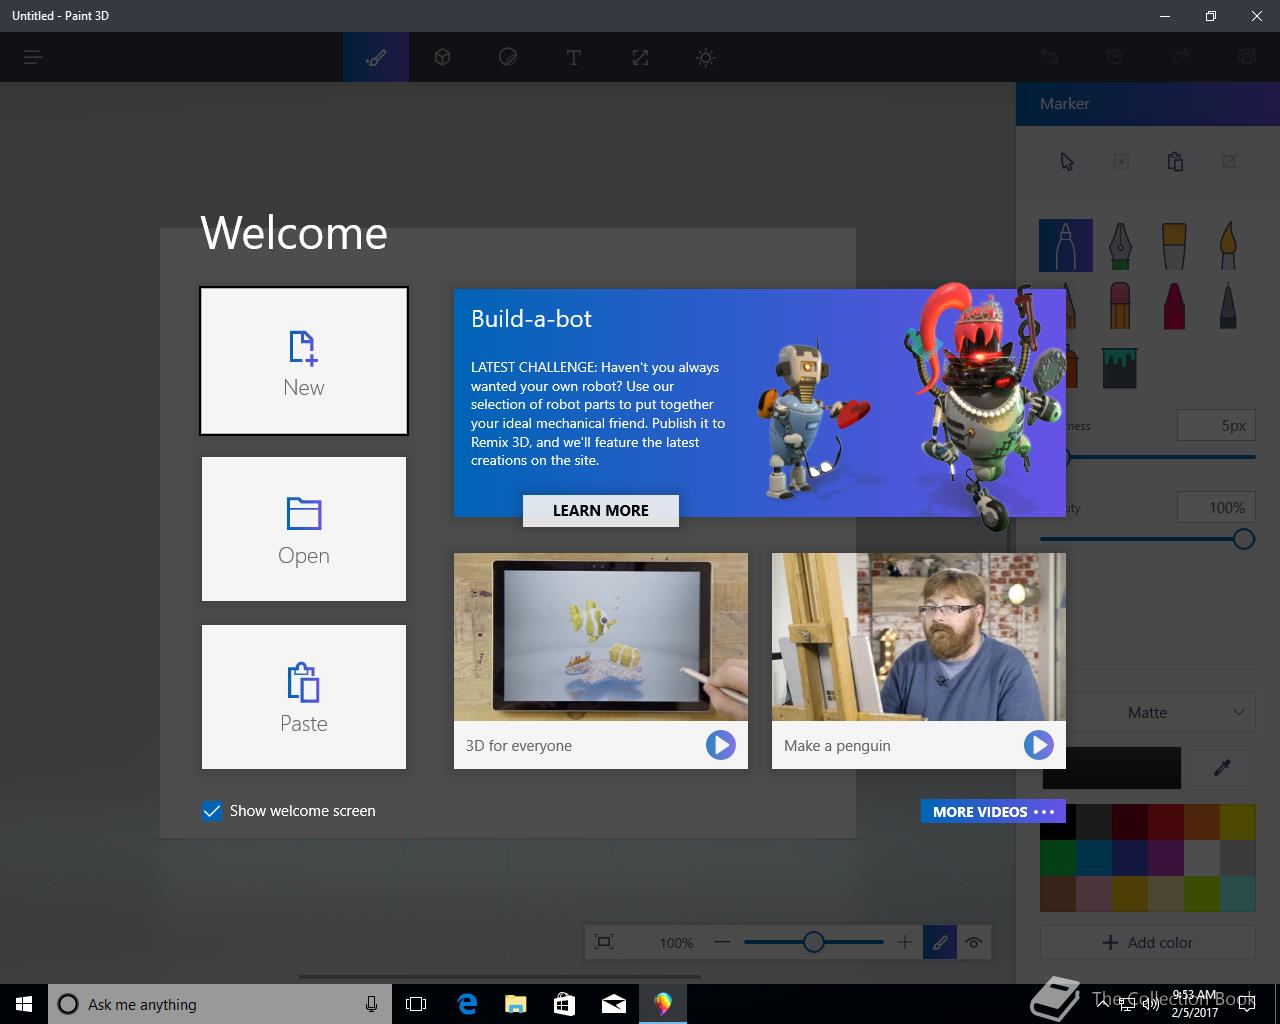Pick the purple palette swatch
The image size is (1280, 1024).
click(1165, 858)
